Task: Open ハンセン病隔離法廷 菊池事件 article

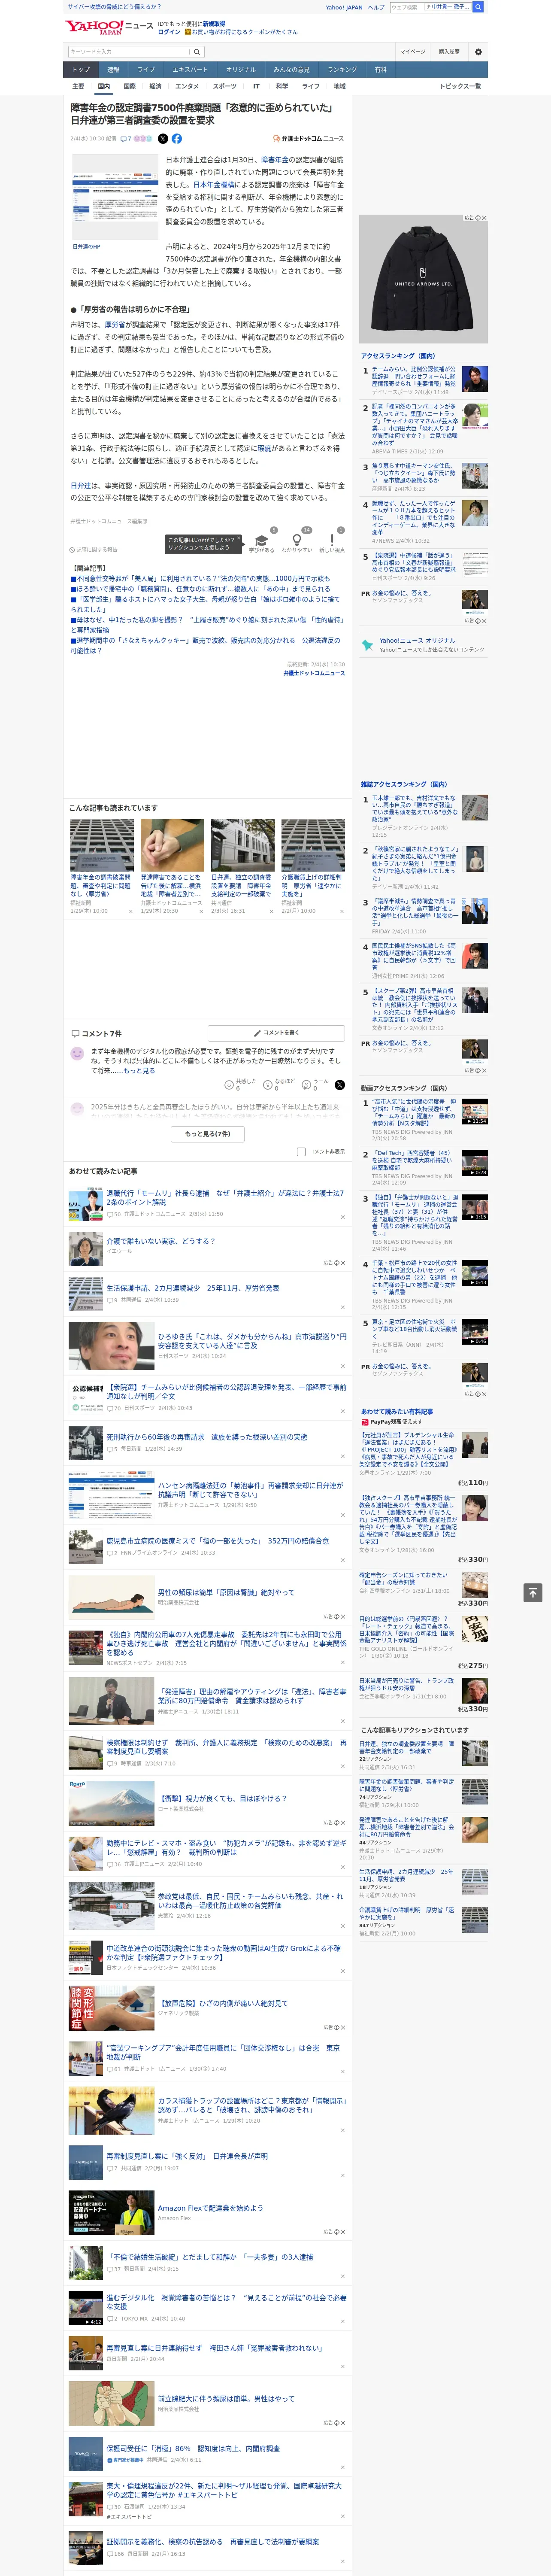Action: pos(251,1489)
